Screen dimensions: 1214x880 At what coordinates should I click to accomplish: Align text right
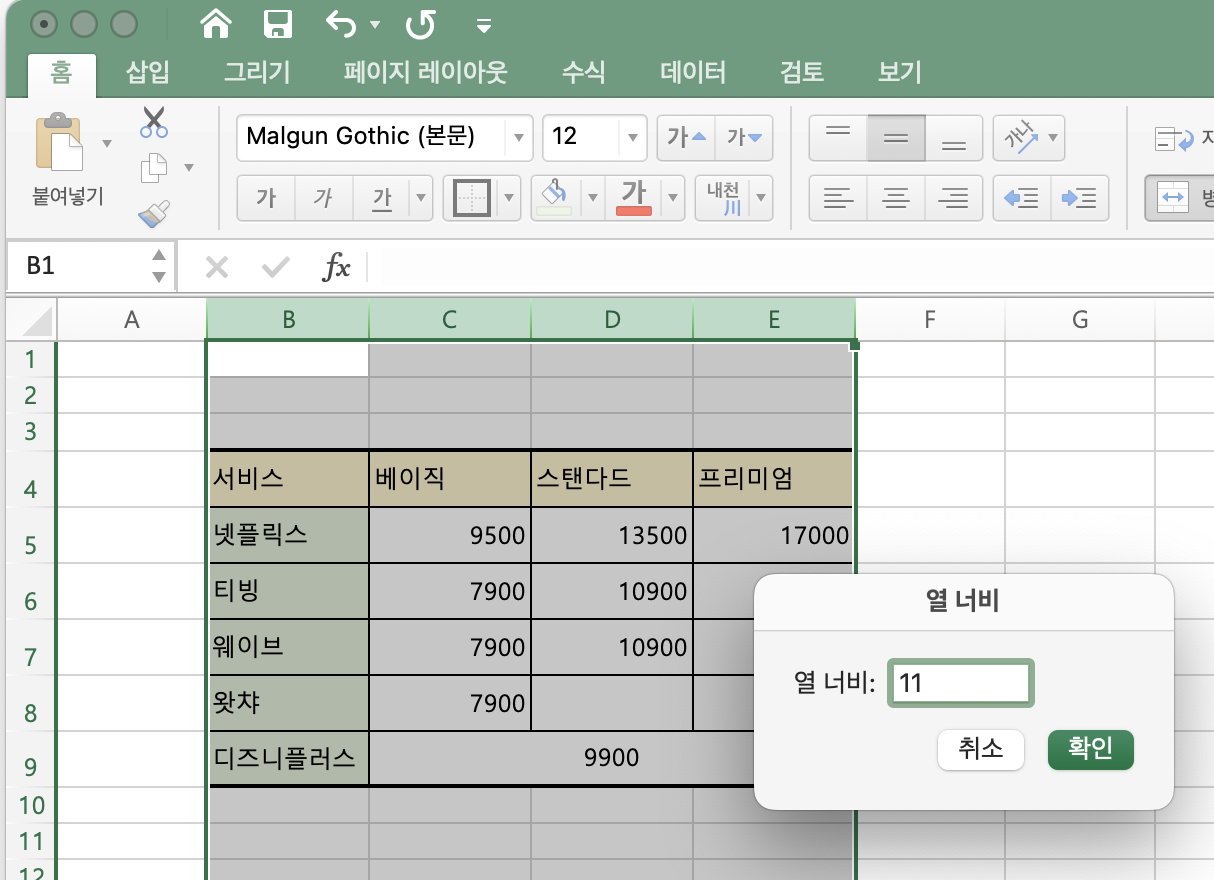(x=954, y=197)
